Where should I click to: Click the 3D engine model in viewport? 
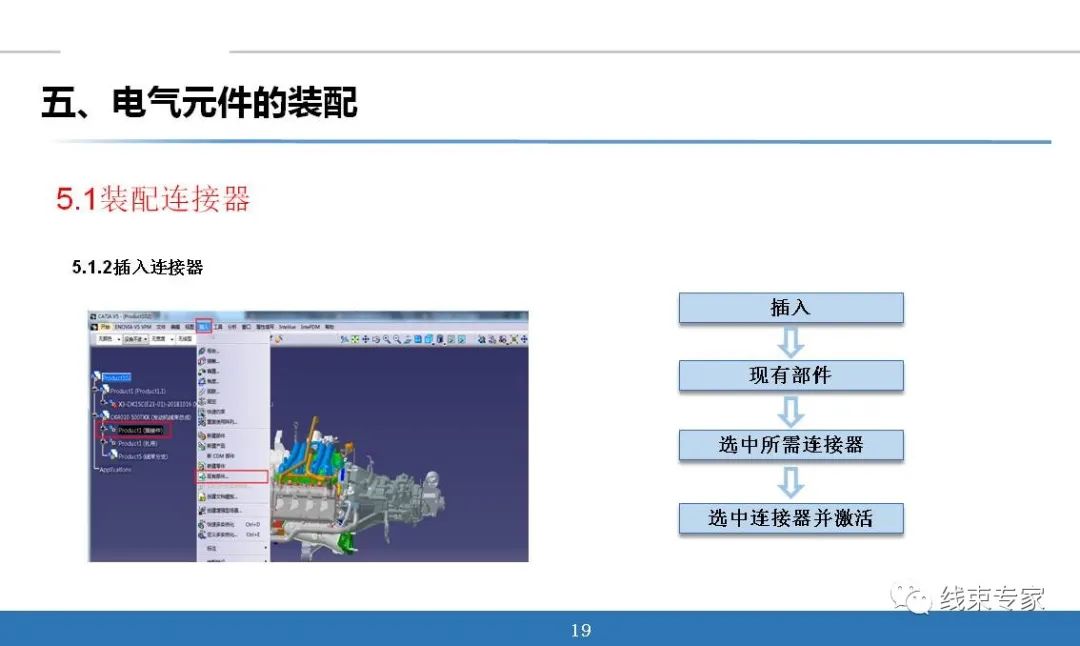pos(355,486)
